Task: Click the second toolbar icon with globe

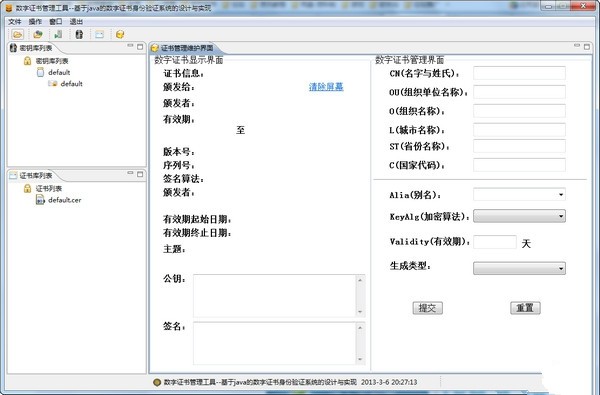Action: click(38, 34)
